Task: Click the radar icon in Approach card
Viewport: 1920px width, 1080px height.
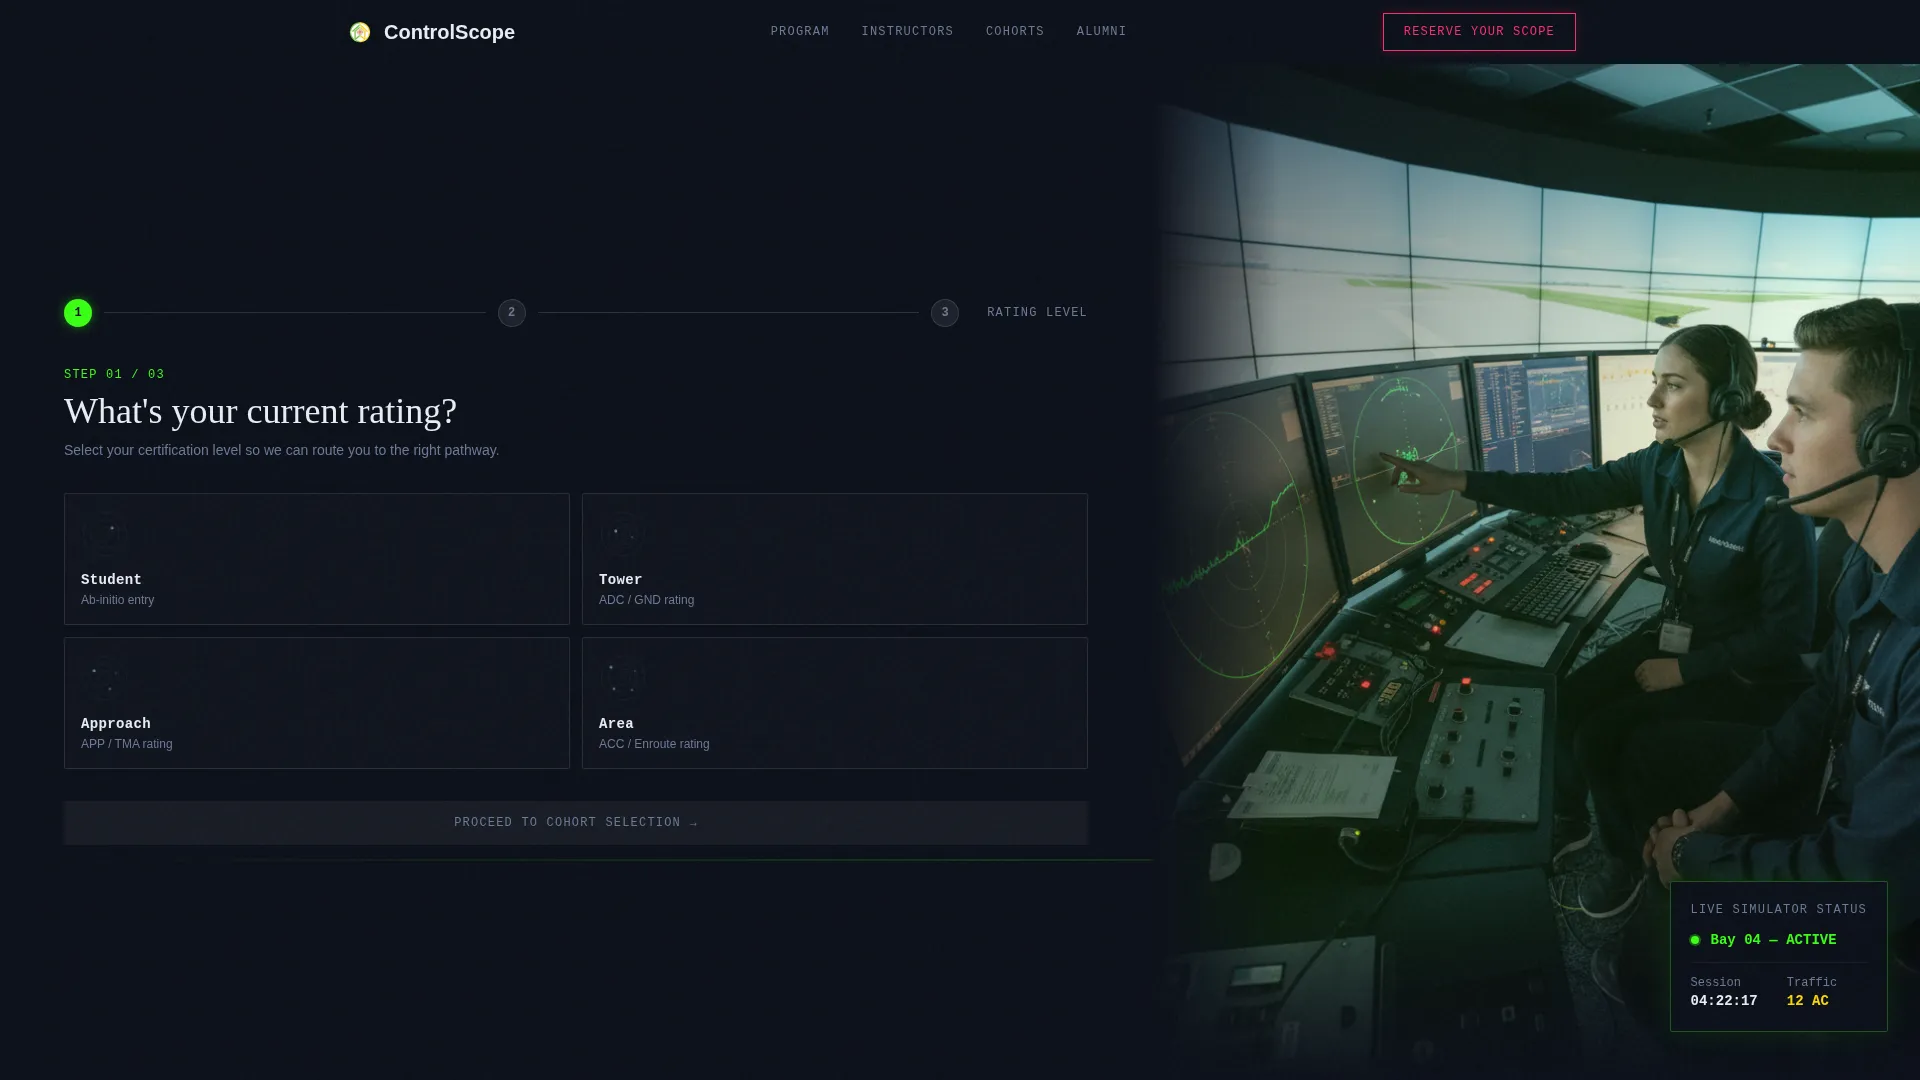Action: tap(103, 678)
